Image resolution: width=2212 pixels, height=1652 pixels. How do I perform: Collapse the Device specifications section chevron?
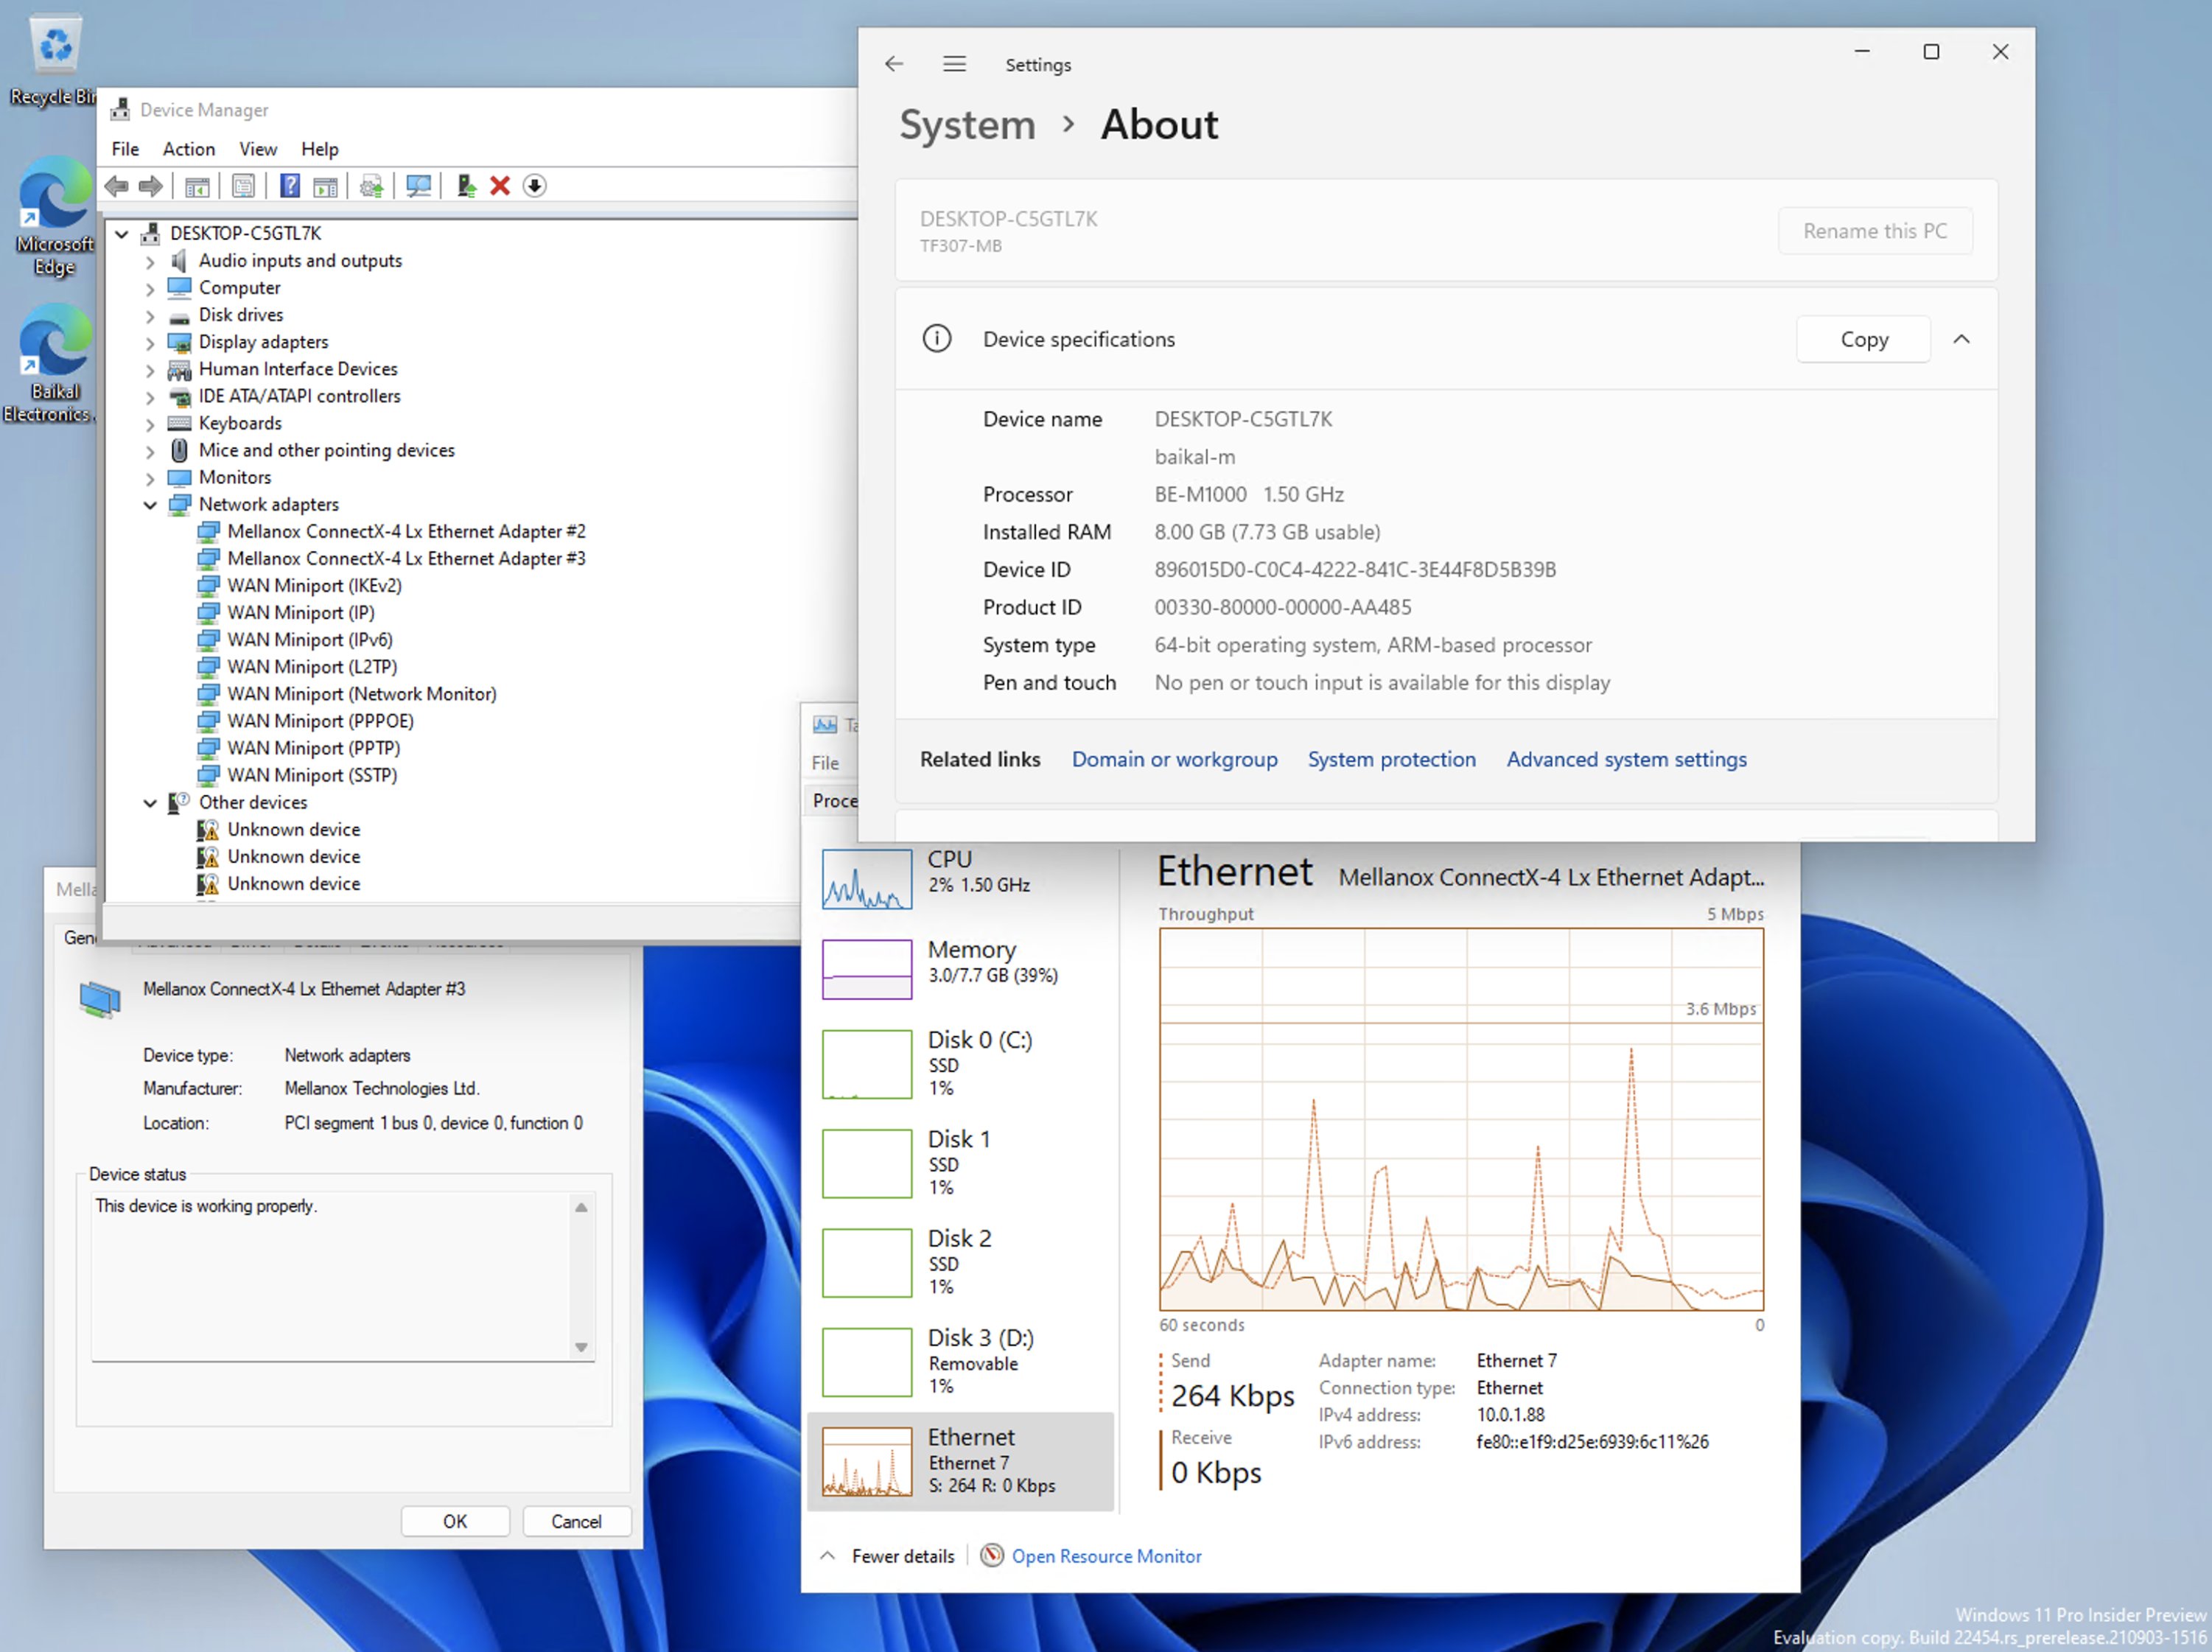[x=1961, y=339]
